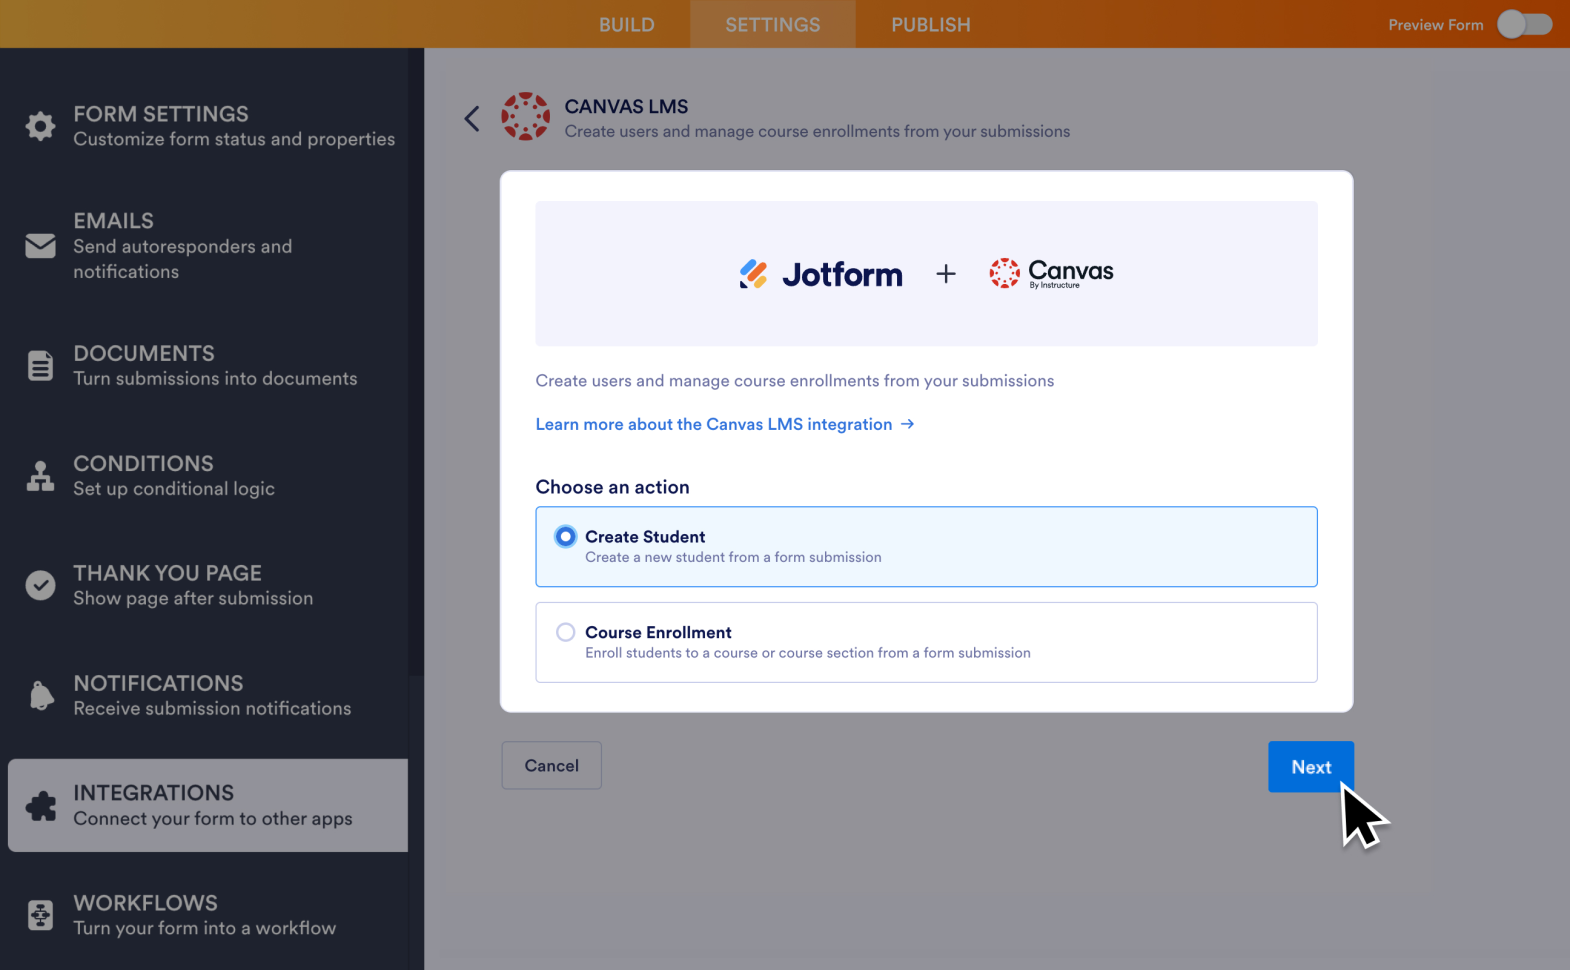Click the Documents page icon
Screen dimensions: 1570x970
(x=40, y=366)
